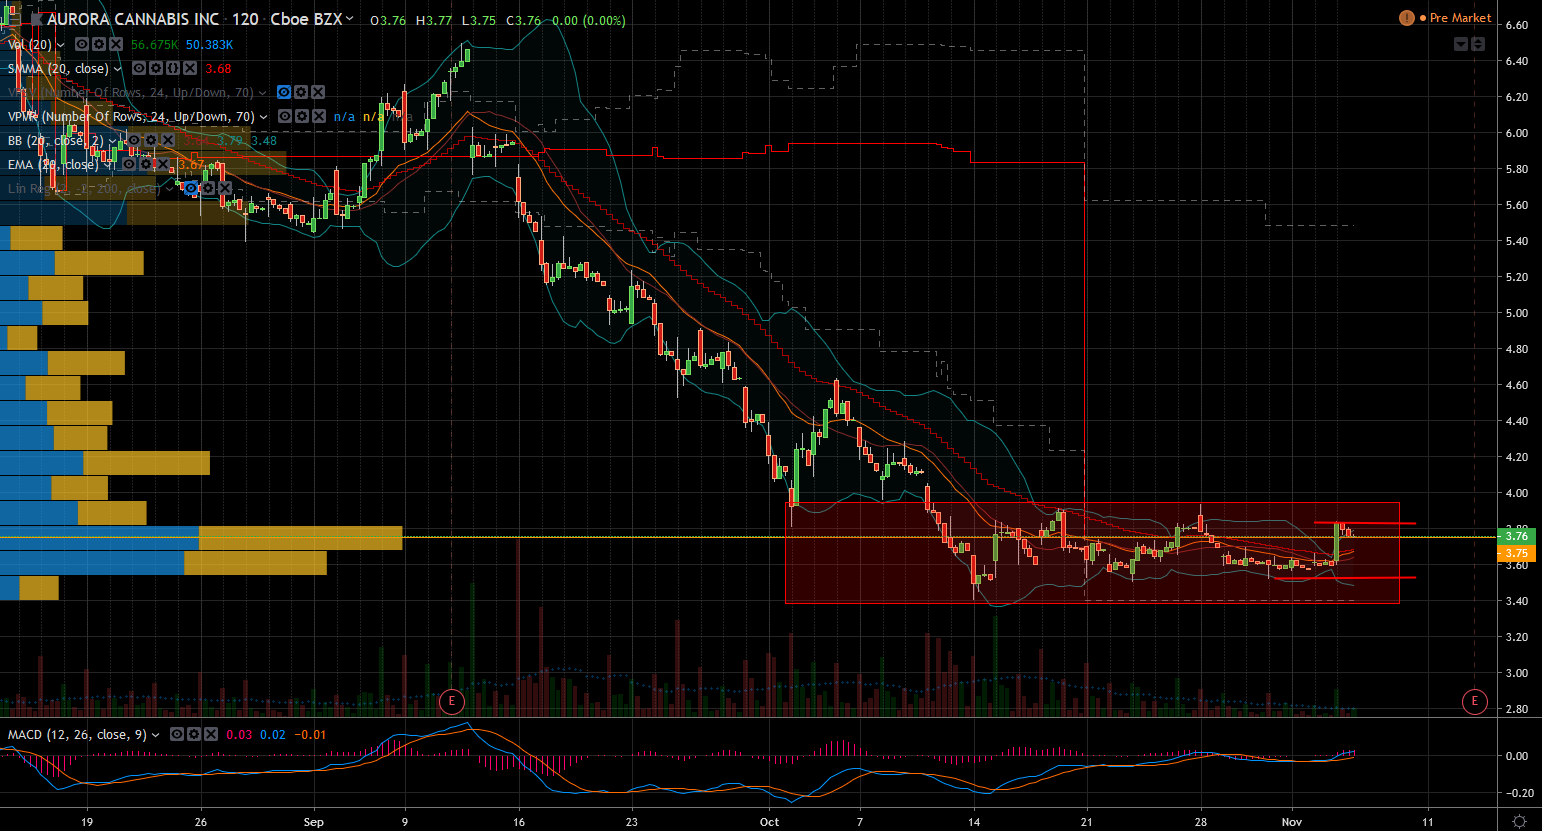Screen dimensions: 1542x831
Task: Open settings gear for the dimmed VPVR indicator
Action: (301, 93)
